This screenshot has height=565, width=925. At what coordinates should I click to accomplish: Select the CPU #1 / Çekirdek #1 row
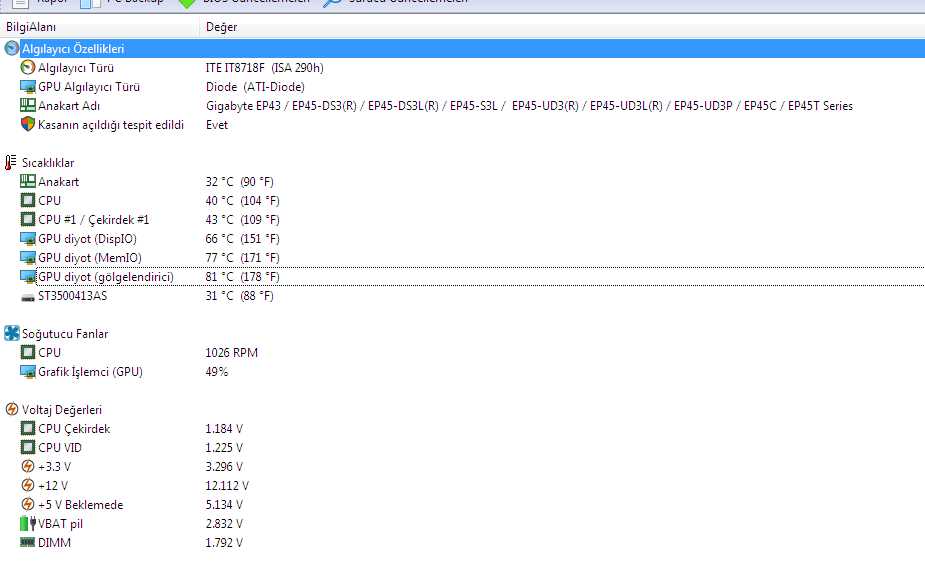[93, 220]
